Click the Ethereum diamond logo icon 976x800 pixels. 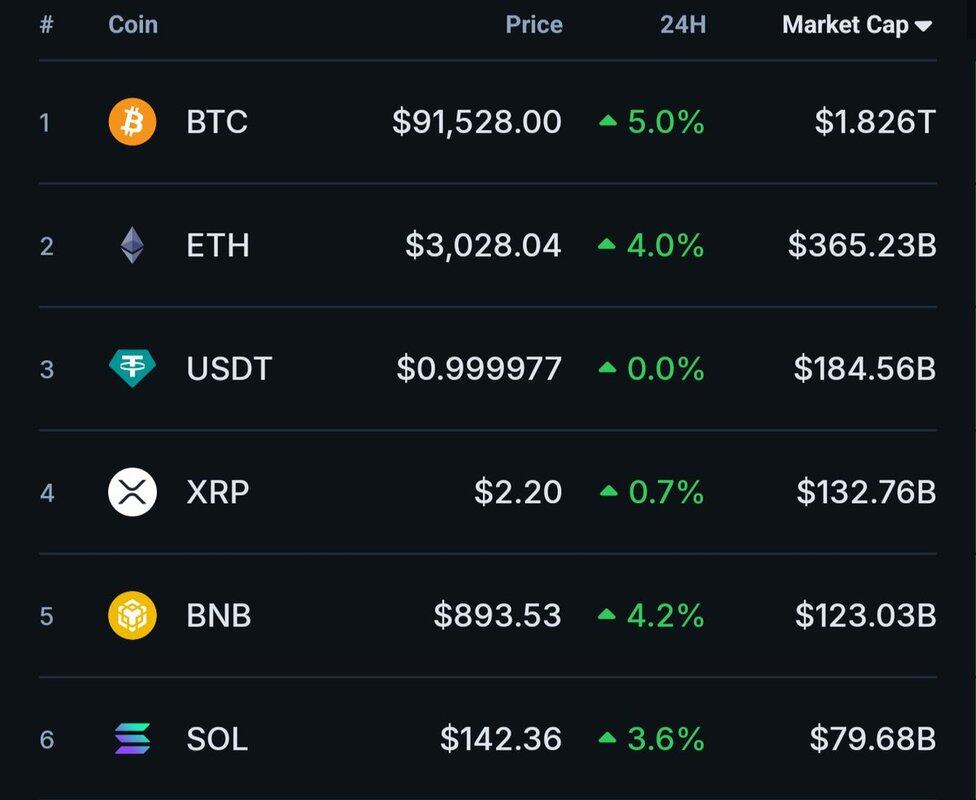pyautogui.click(x=132, y=246)
